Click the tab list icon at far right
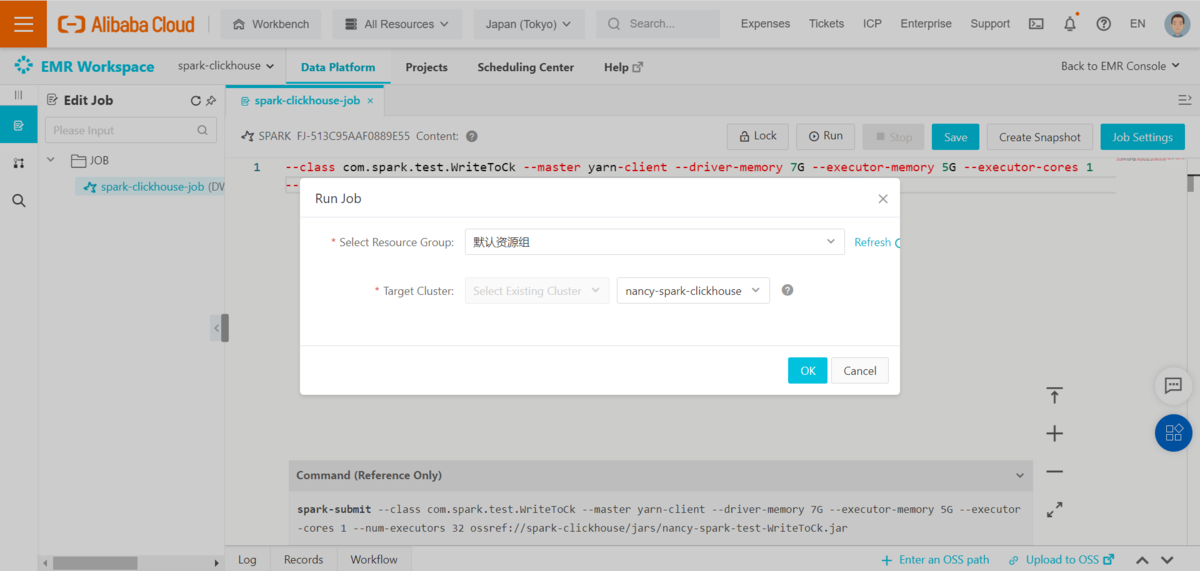The image size is (1200, 571). click(1185, 100)
